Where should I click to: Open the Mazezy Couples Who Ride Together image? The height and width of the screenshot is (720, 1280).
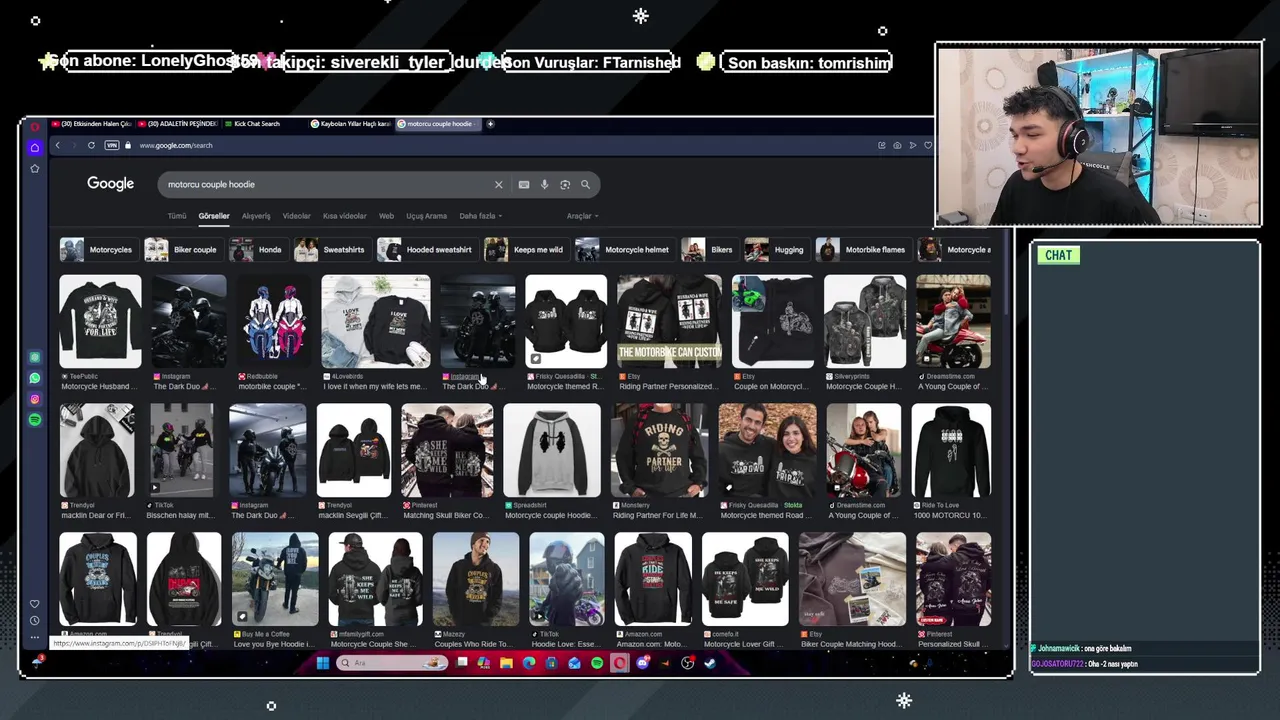pos(476,579)
